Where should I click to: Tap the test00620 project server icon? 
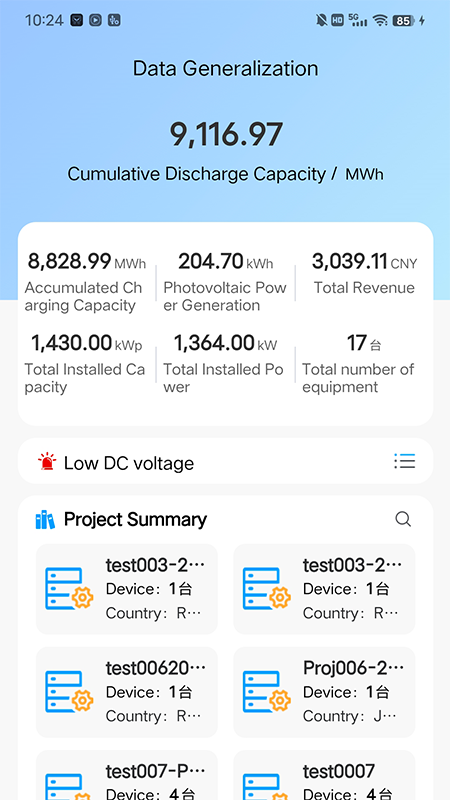pyautogui.click(x=69, y=691)
